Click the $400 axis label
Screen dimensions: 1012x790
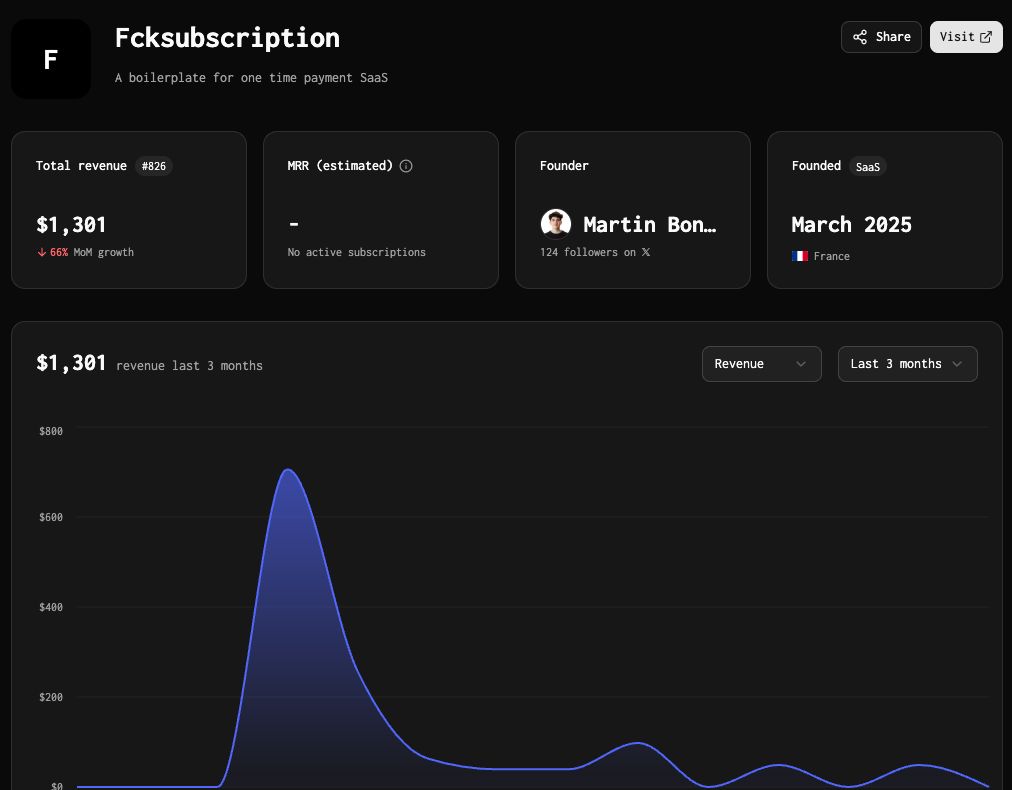[x=51, y=607]
